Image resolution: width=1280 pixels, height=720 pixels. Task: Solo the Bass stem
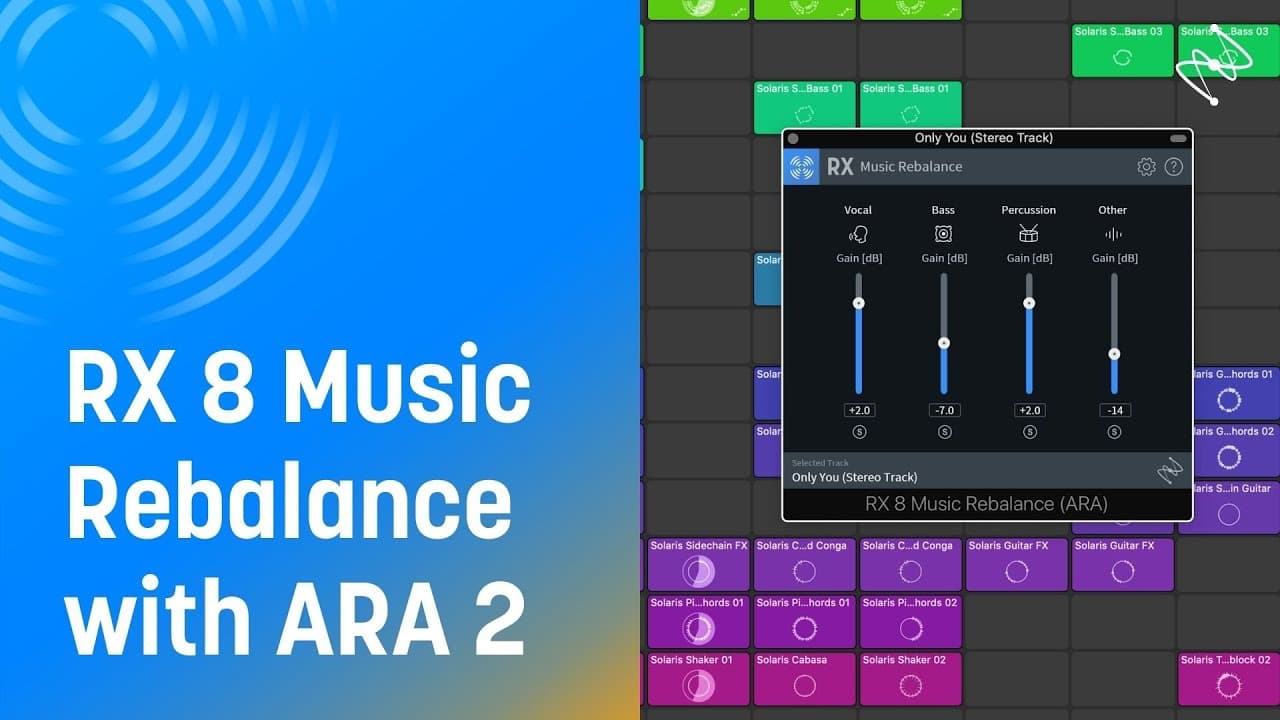(x=943, y=431)
